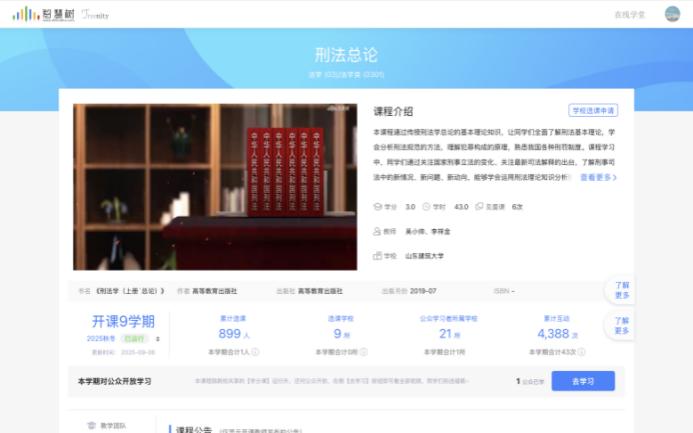
Task: Play the course preview video thumbnail
Action: 215,187
